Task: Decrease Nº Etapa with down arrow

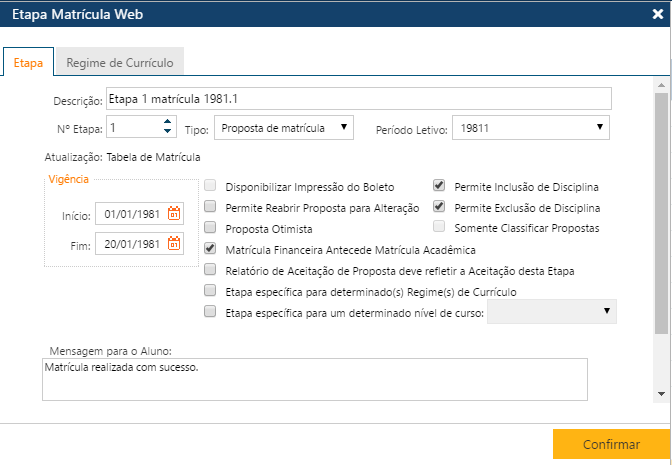Action: click(167, 132)
